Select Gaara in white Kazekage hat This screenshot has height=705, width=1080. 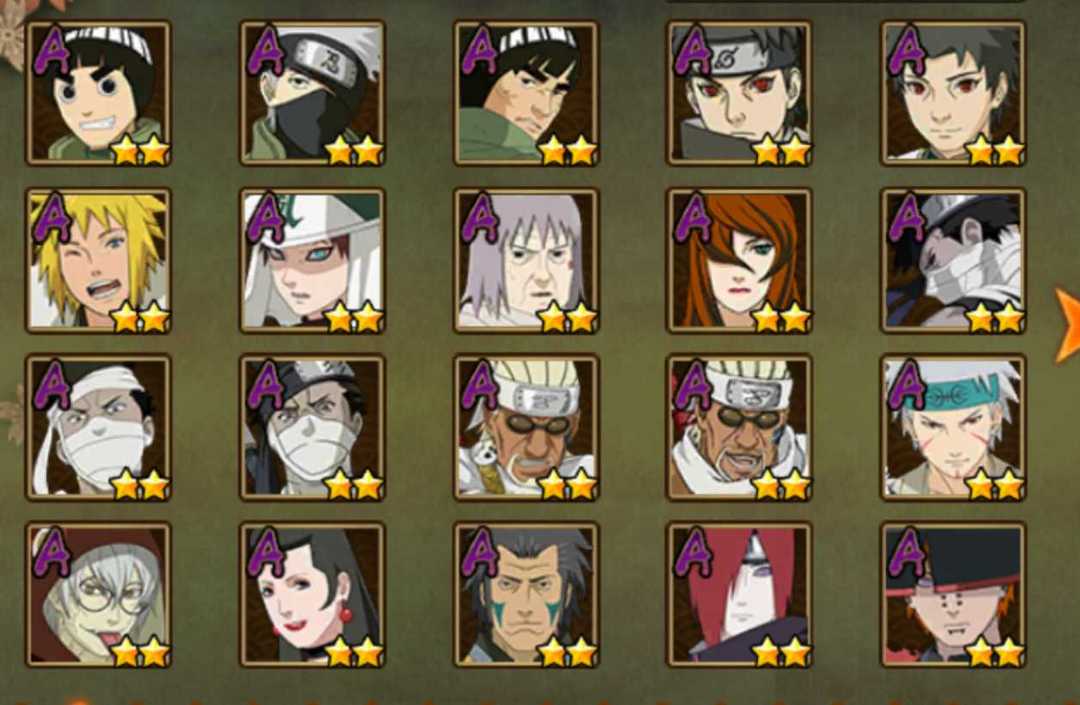pos(313,260)
